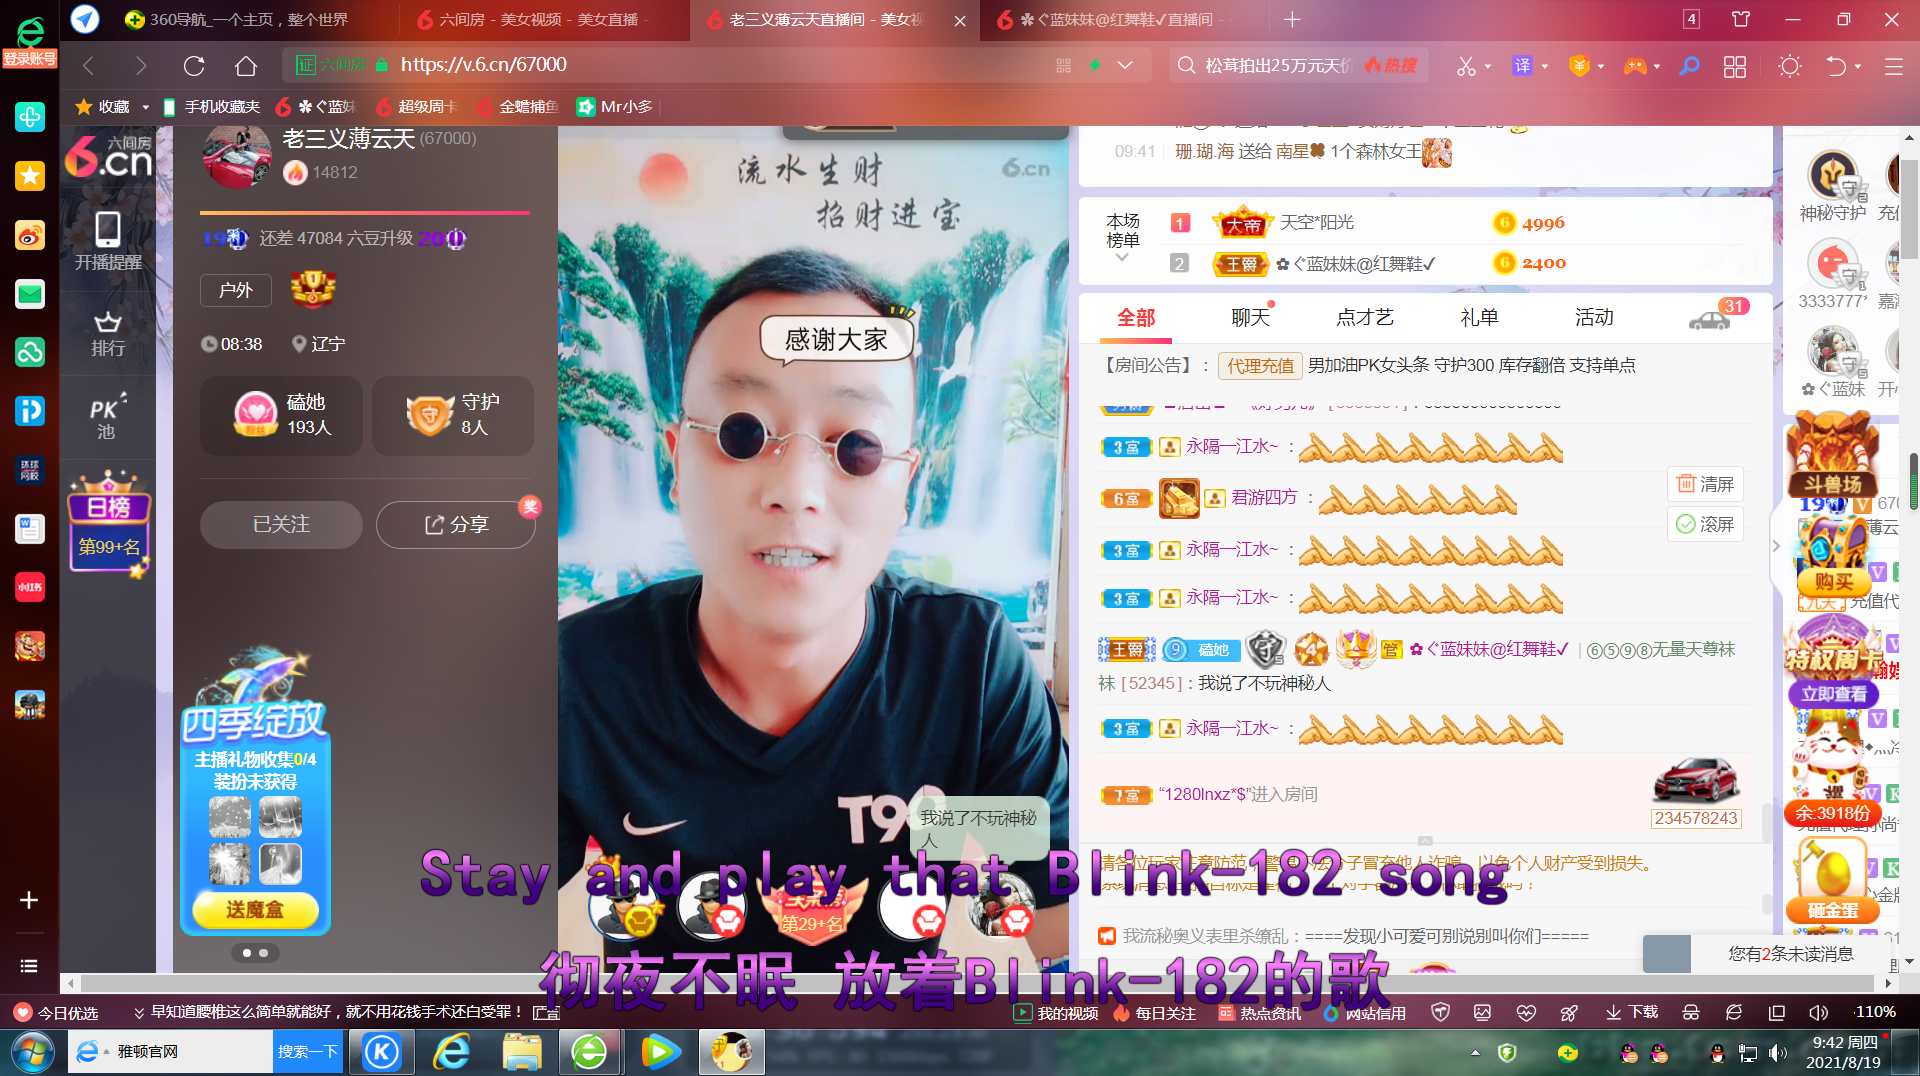Open the green mail icon in sidebar
Screen dimensions: 1920x1076
pos(30,293)
